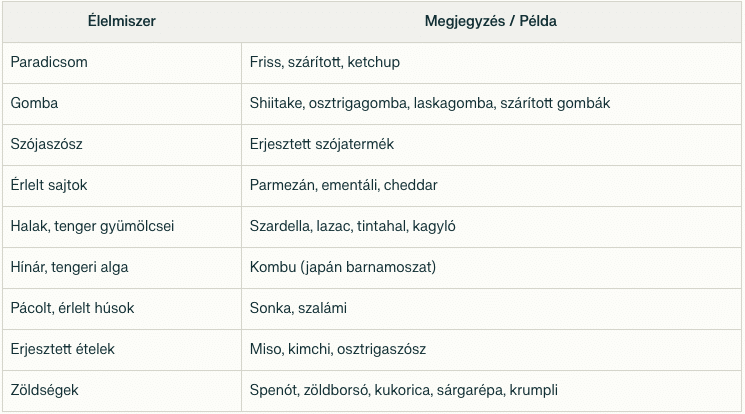This screenshot has height=414, width=745.
Task: Select the Miso, kimchi, osztrigaszósz cell
Action: click(x=491, y=350)
